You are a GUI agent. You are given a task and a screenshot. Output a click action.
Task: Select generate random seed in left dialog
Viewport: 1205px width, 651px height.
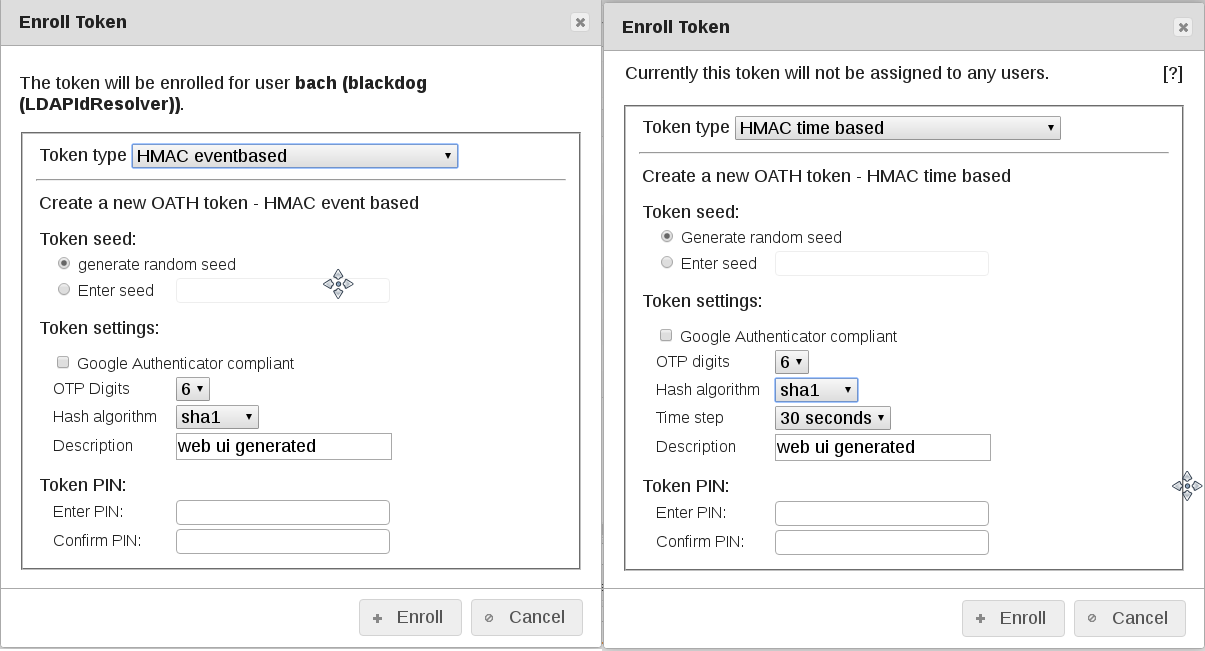pyautogui.click(x=64, y=263)
